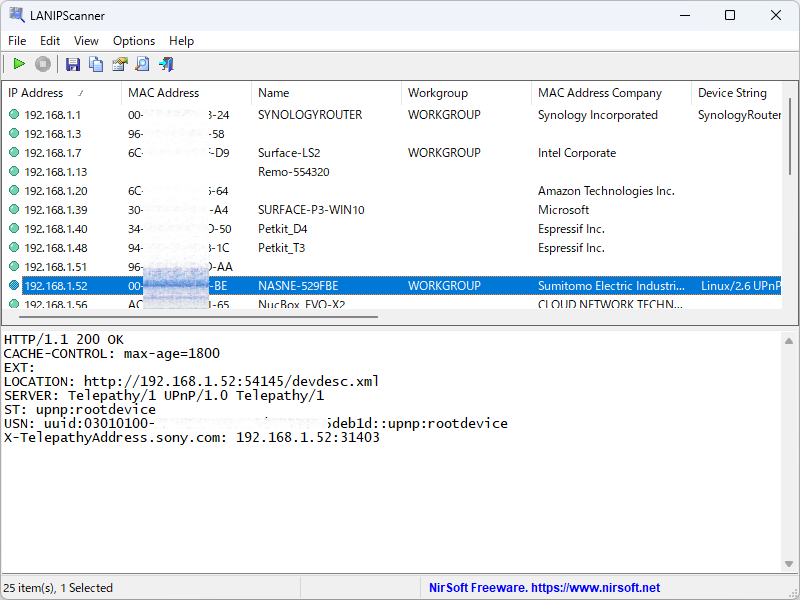
Task: Open the Options menu
Action: click(x=133, y=41)
